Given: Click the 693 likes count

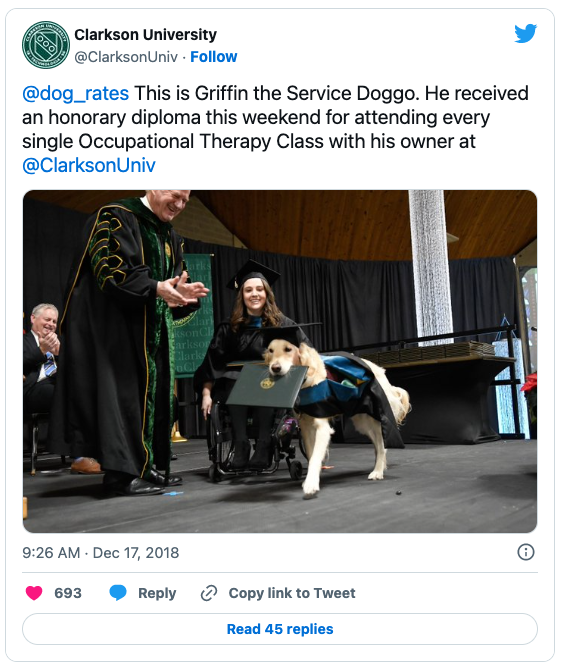Looking at the screenshot, I should [x=68, y=593].
